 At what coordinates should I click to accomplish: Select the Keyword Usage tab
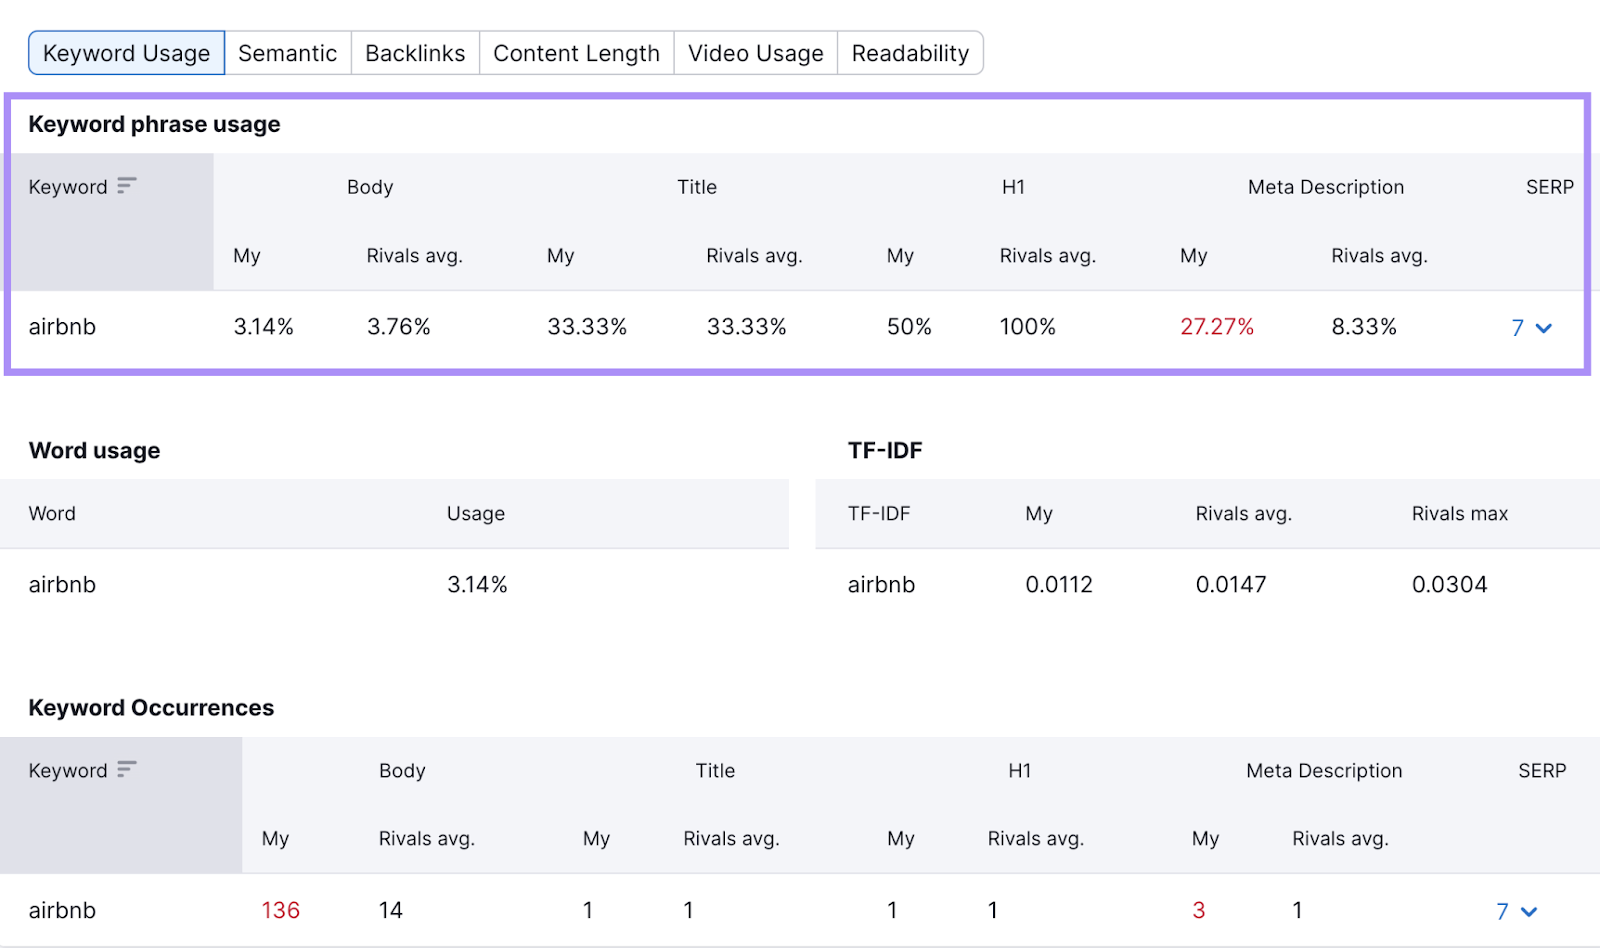tap(125, 52)
